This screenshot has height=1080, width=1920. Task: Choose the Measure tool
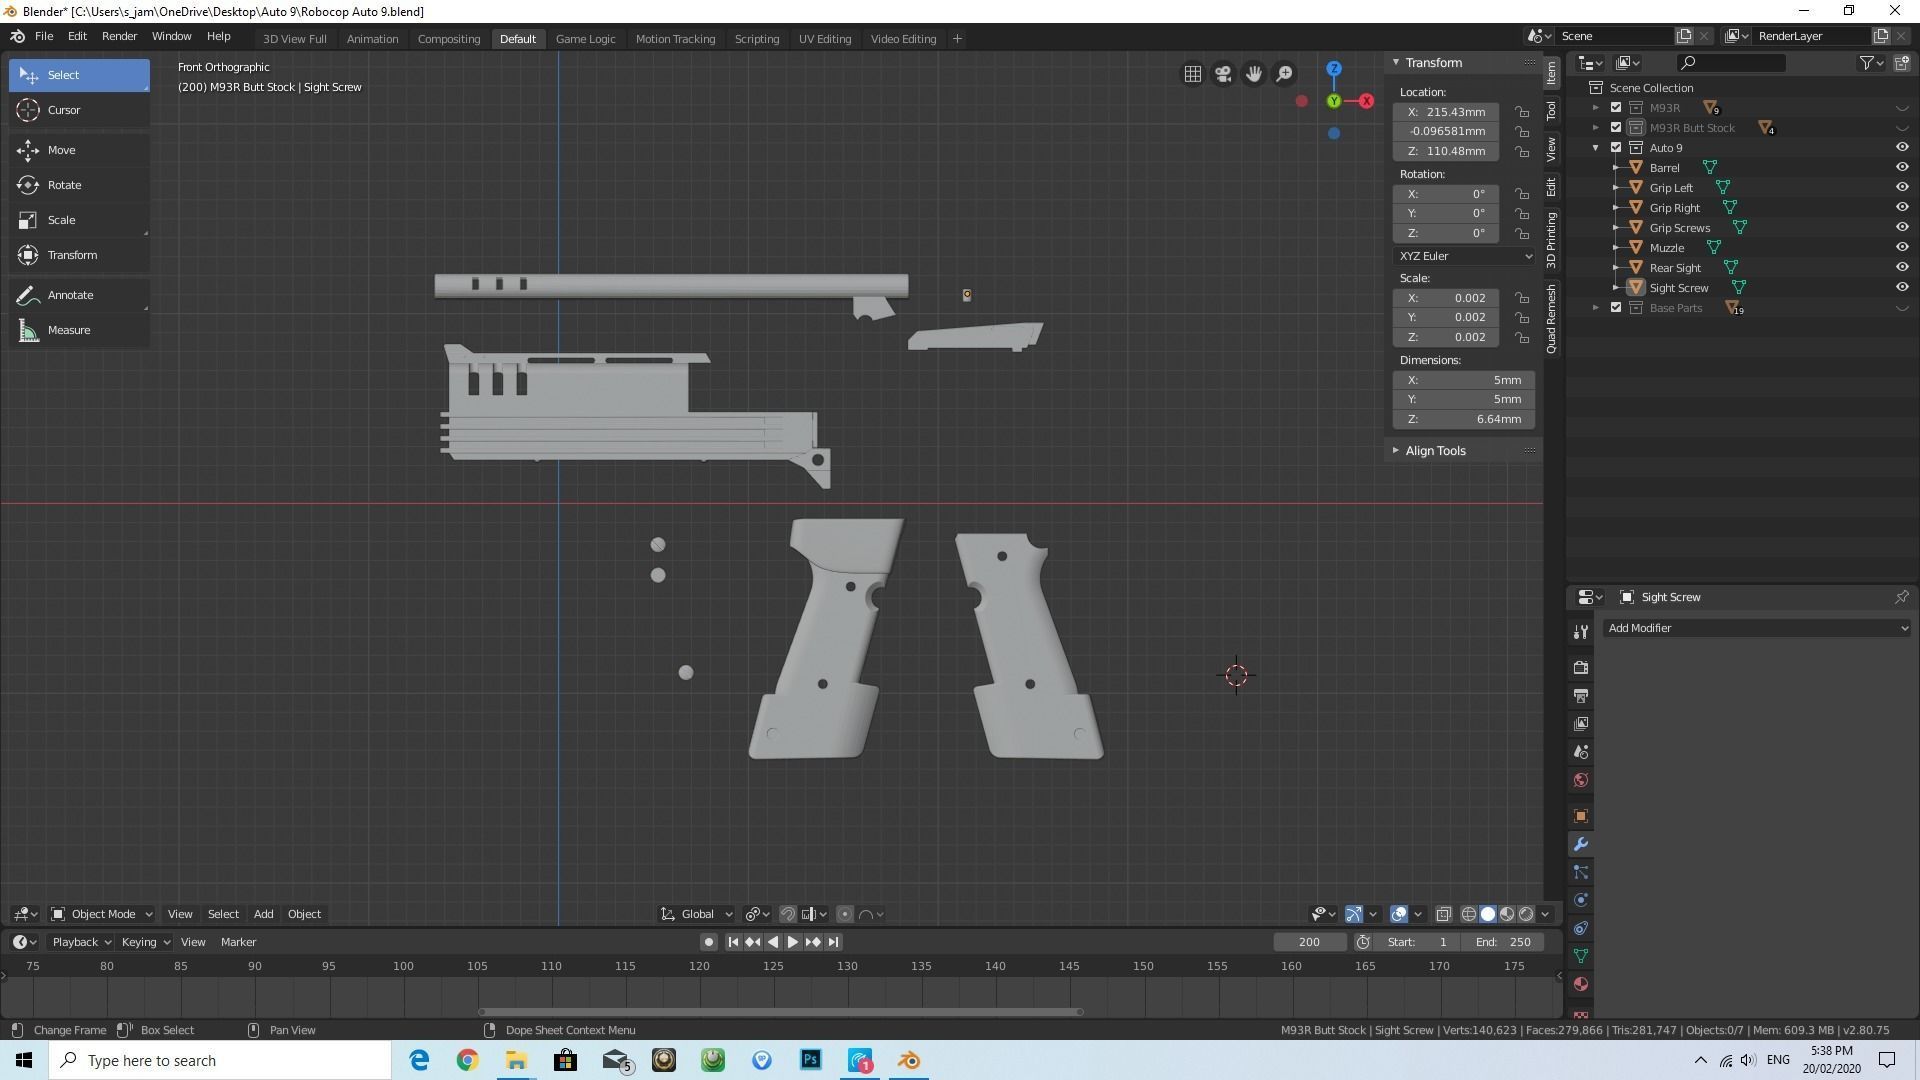click(x=79, y=330)
